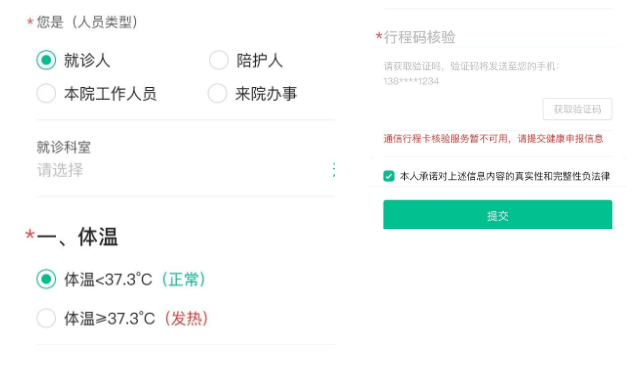Click the 获取验证码 button
644x365 pixels.
coord(577,109)
